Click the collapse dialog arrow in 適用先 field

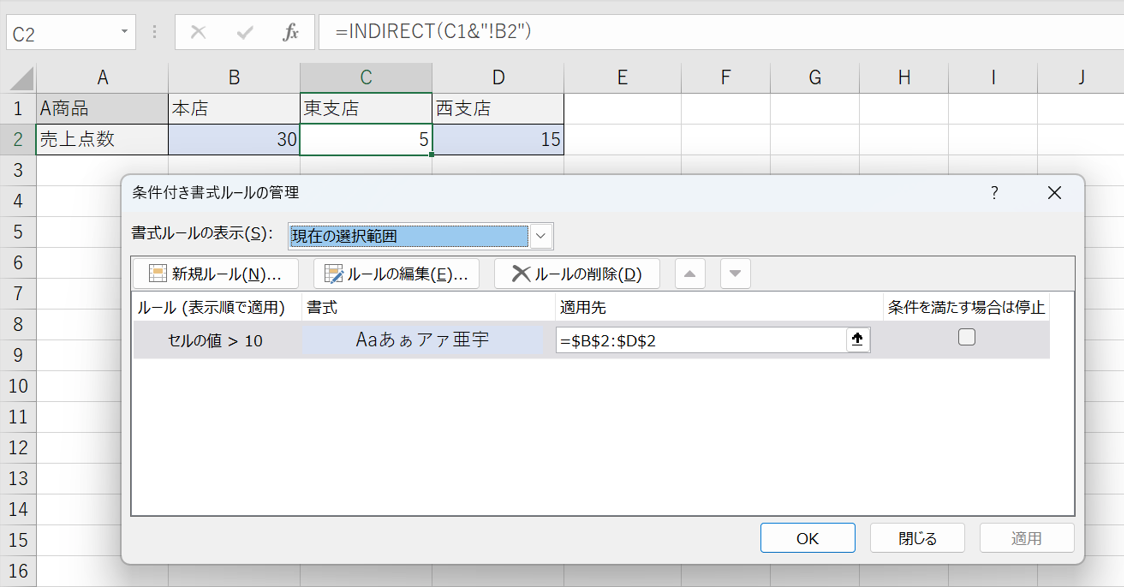click(x=857, y=340)
